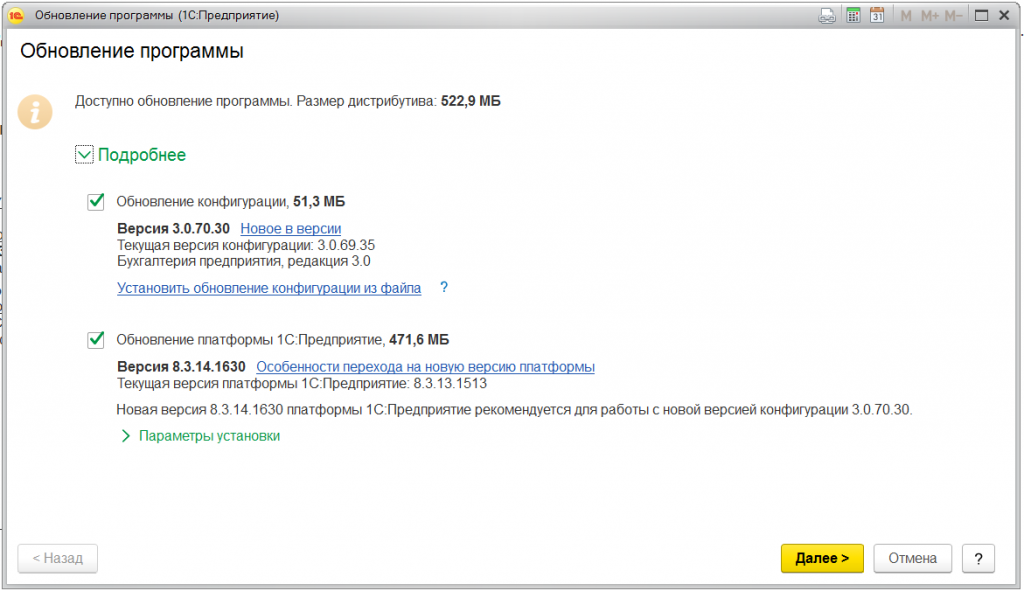Click the help ? button at bottom

pyautogui.click(x=978, y=558)
